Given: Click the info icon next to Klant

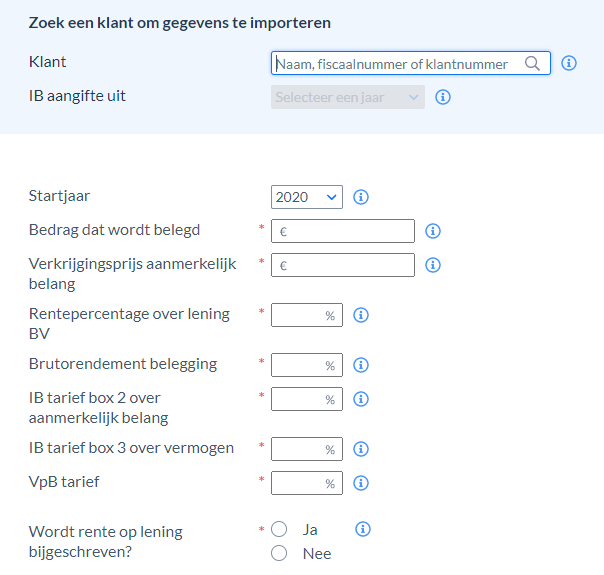Looking at the screenshot, I should pos(569,63).
